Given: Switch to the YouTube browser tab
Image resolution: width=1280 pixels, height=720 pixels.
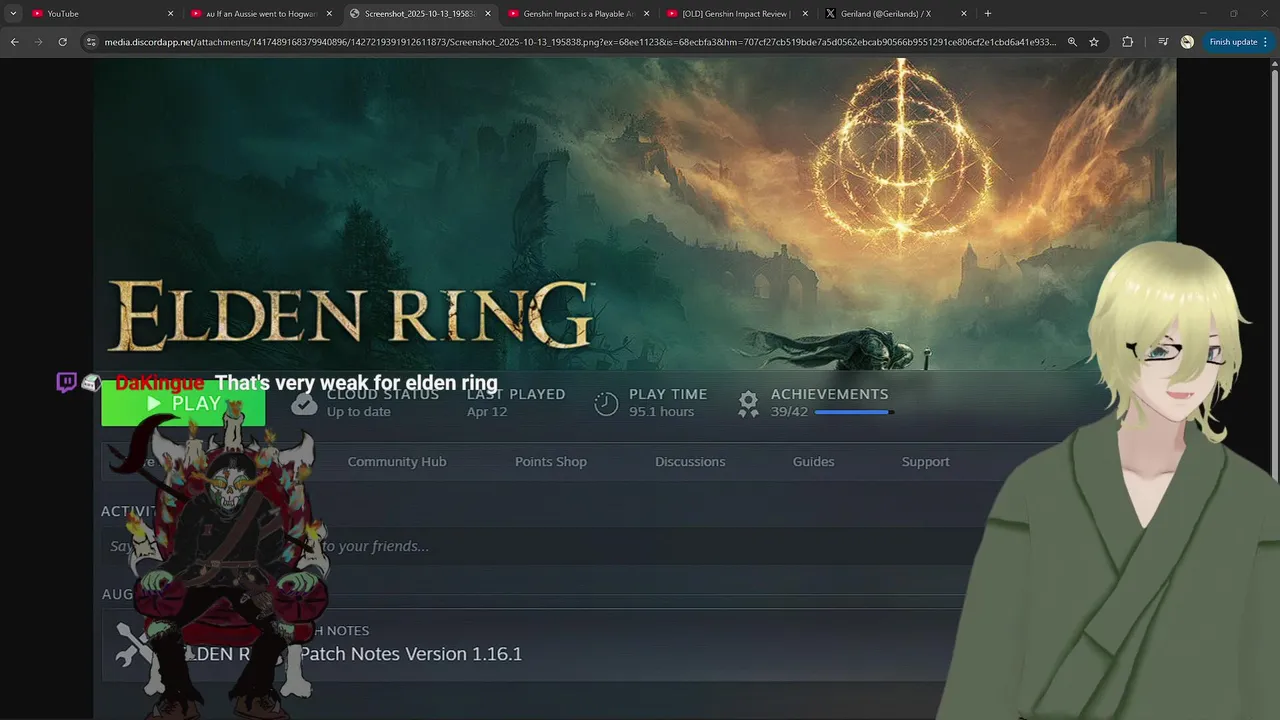Looking at the screenshot, I should [98, 13].
